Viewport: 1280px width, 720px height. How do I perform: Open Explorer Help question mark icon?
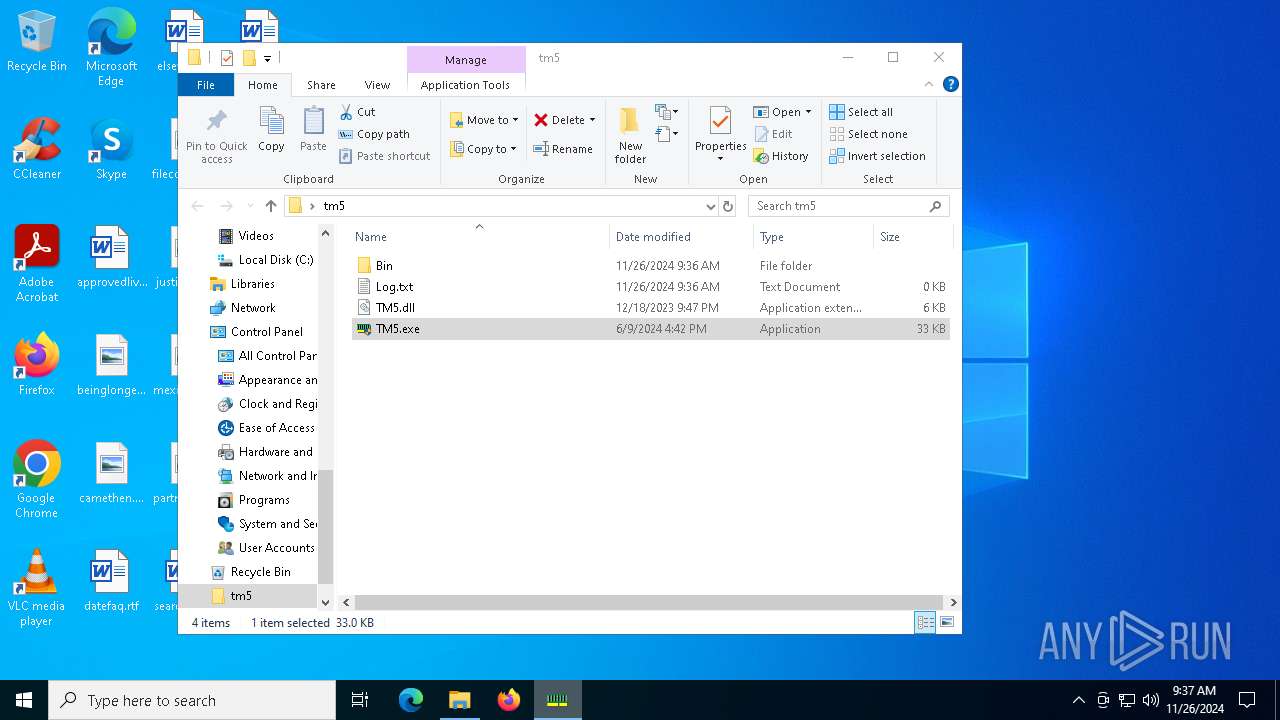pos(951,85)
